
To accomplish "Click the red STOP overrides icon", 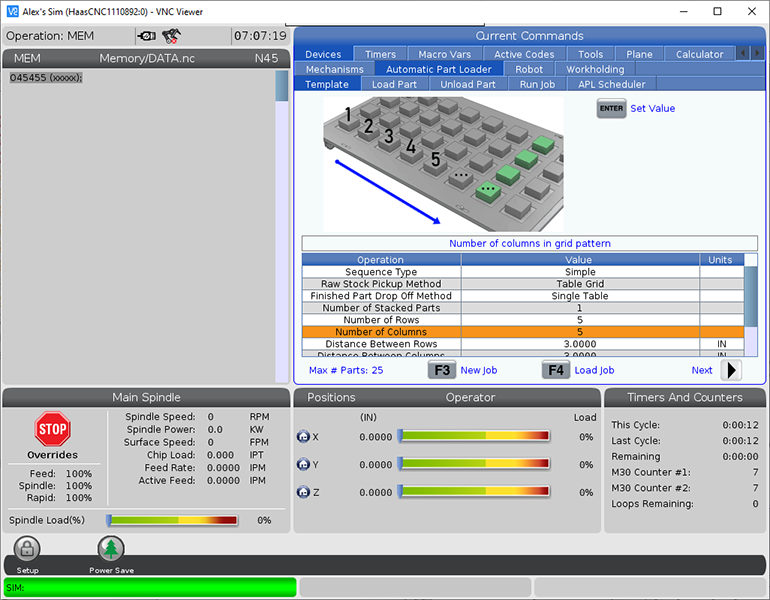I will point(52,429).
